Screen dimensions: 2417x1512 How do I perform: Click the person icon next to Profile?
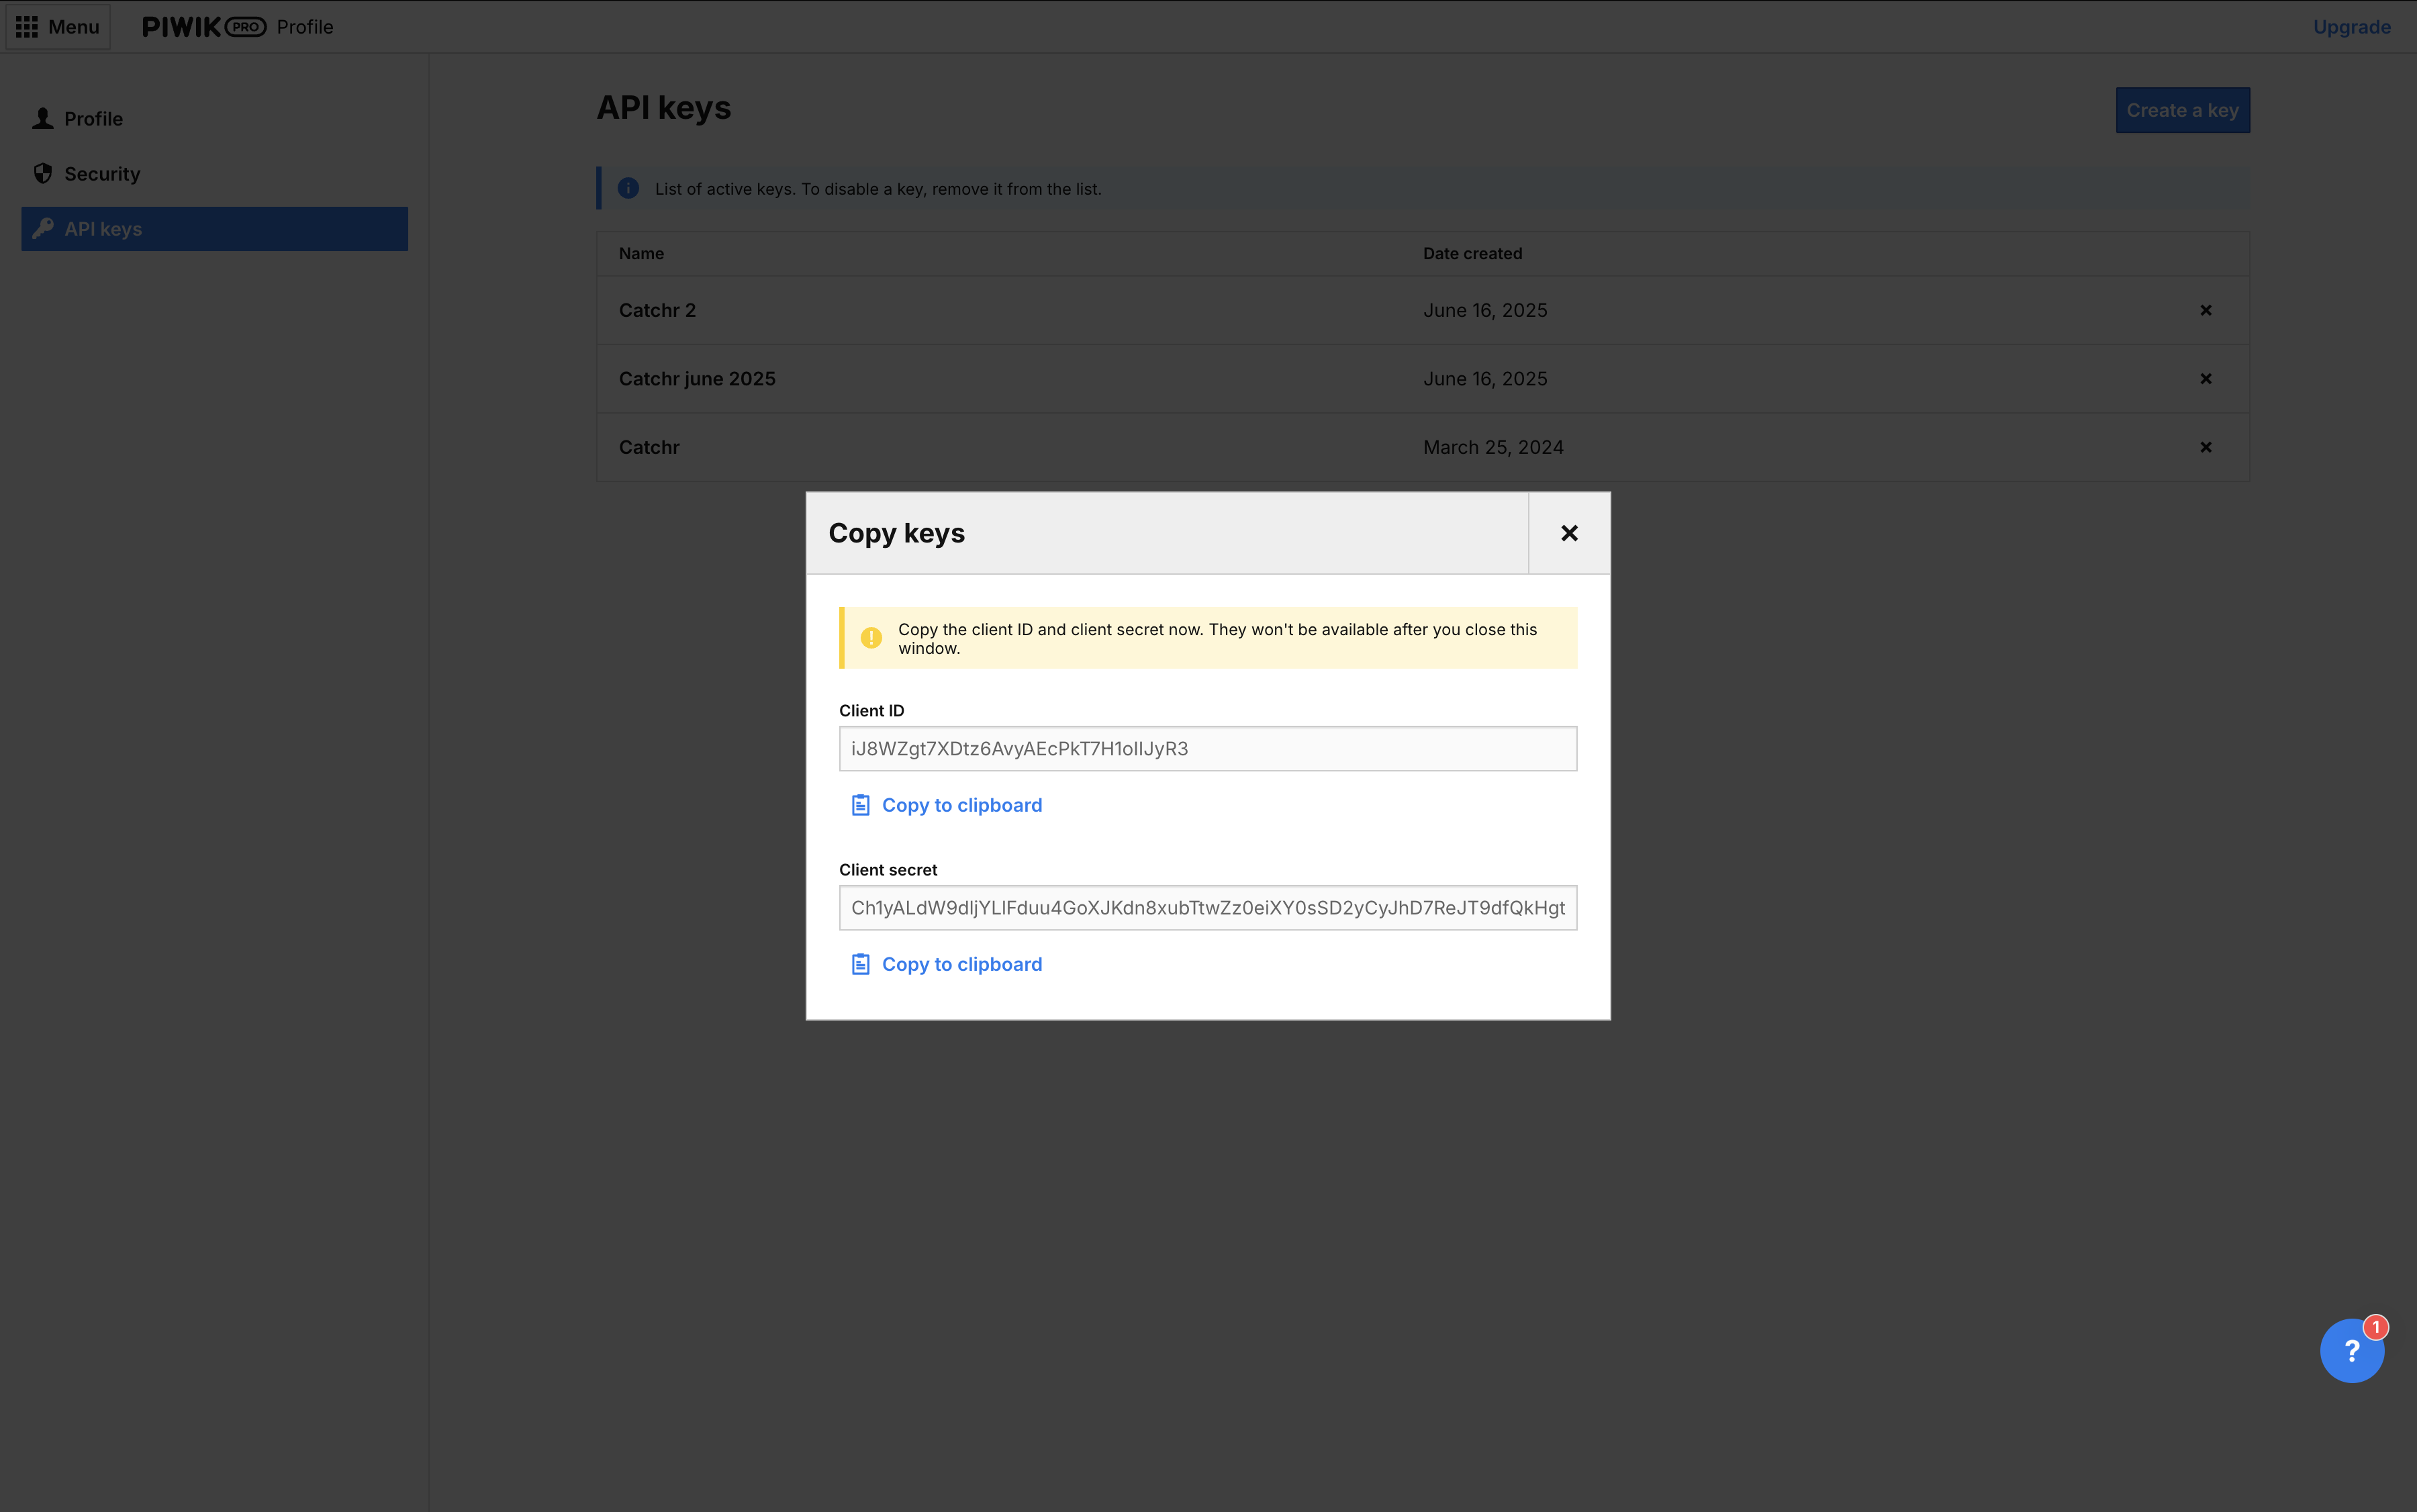(x=43, y=119)
